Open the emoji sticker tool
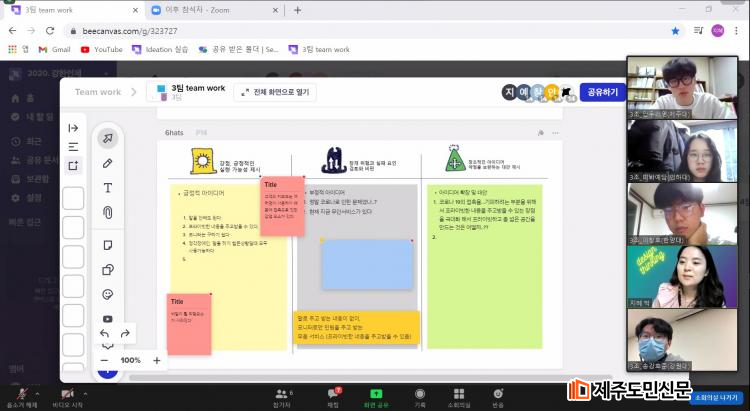Screen dimensions: 750x411 click(x=107, y=294)
